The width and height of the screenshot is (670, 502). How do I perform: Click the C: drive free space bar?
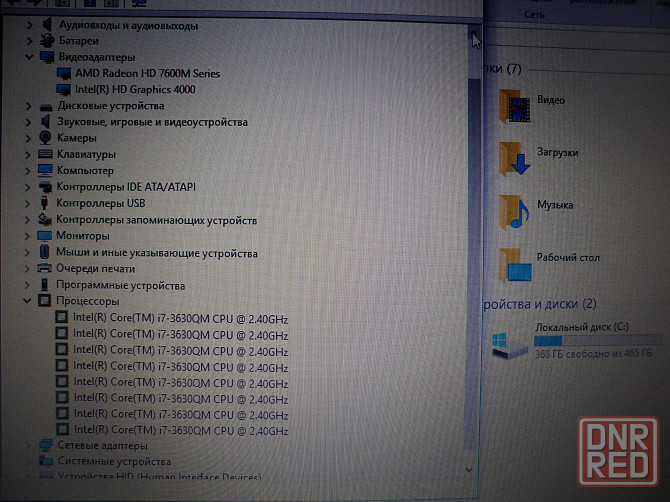pos(597,341)
